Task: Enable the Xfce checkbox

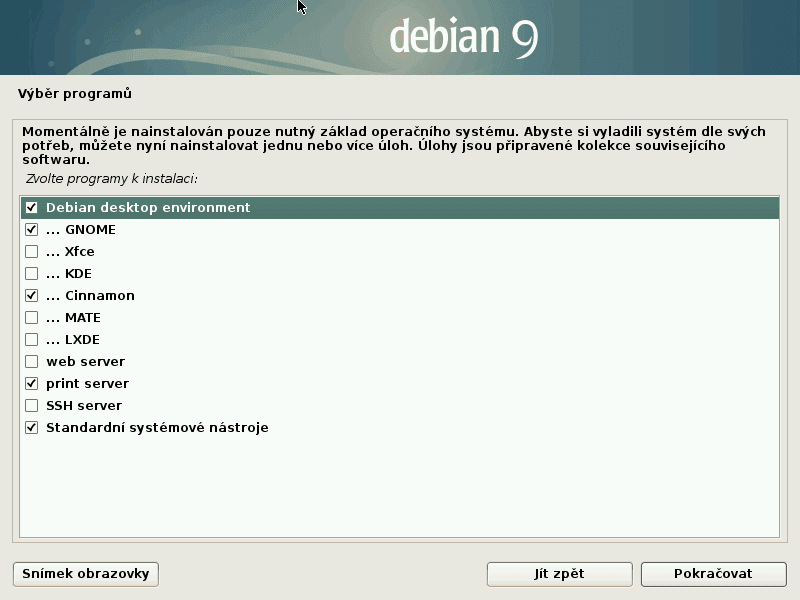Action: click(x=32, y=252)
